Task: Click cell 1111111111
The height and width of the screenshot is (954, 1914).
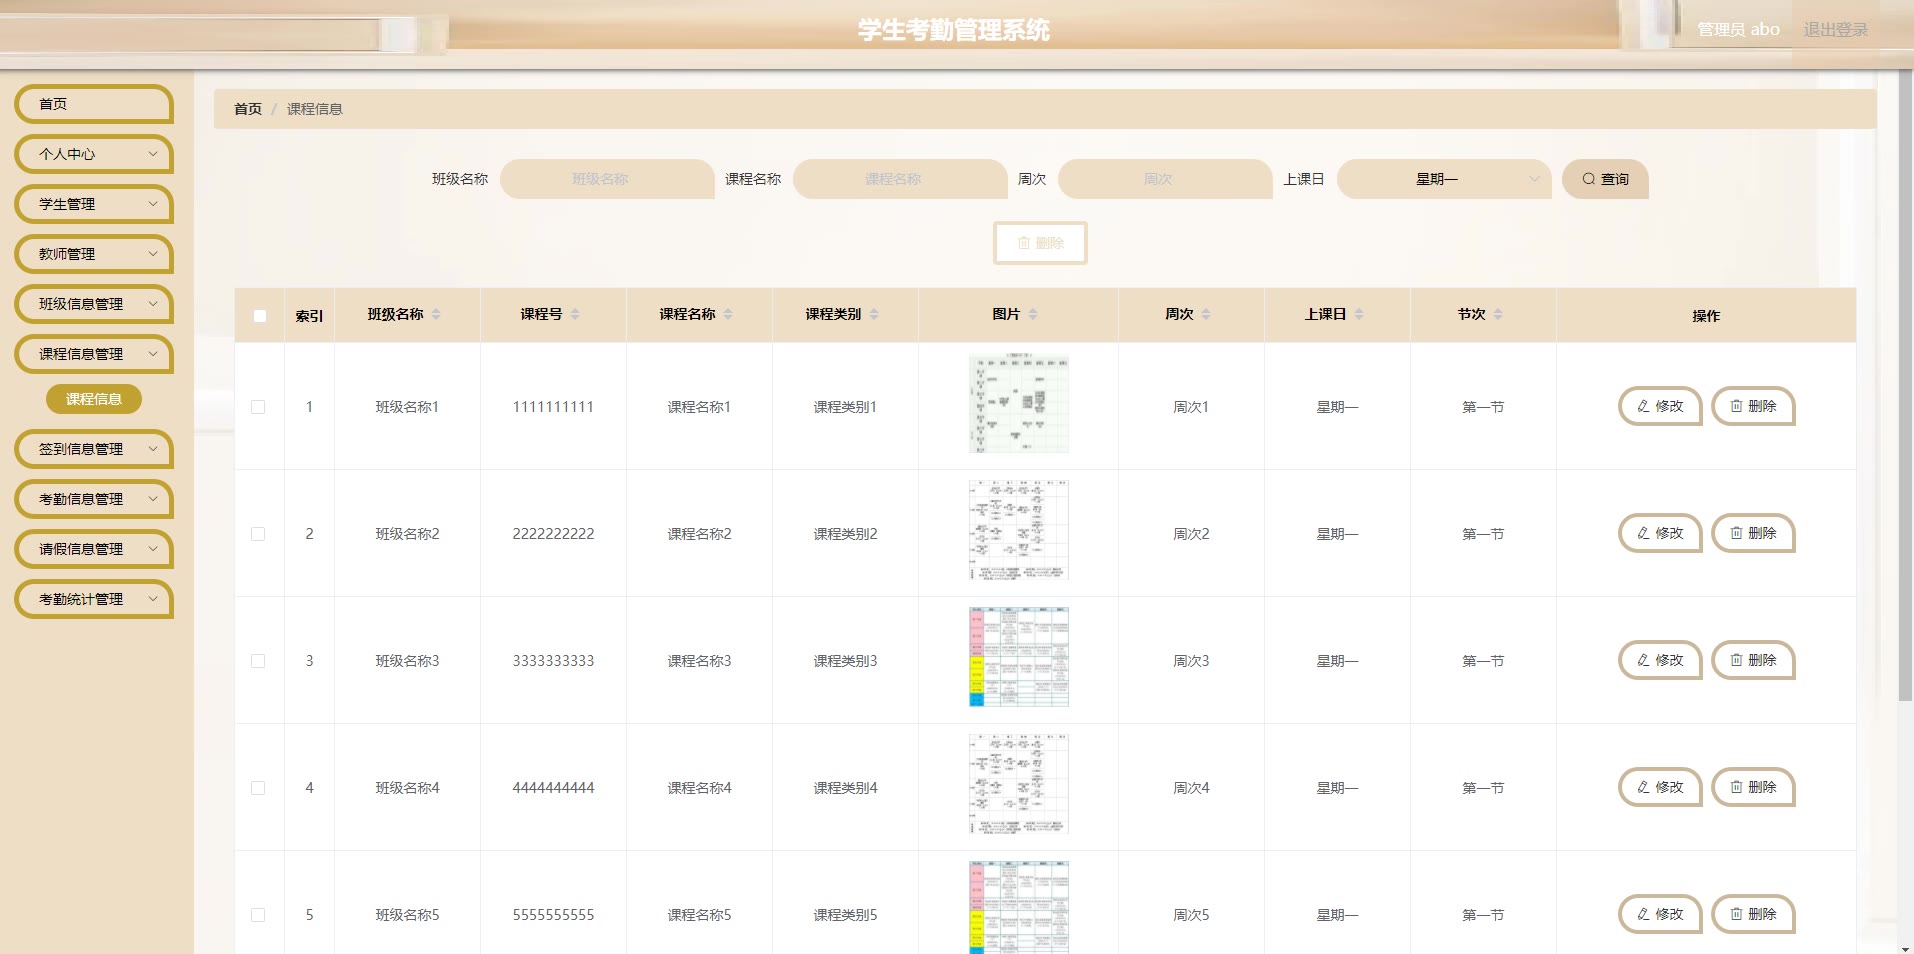Action: (x=553, y=407)
